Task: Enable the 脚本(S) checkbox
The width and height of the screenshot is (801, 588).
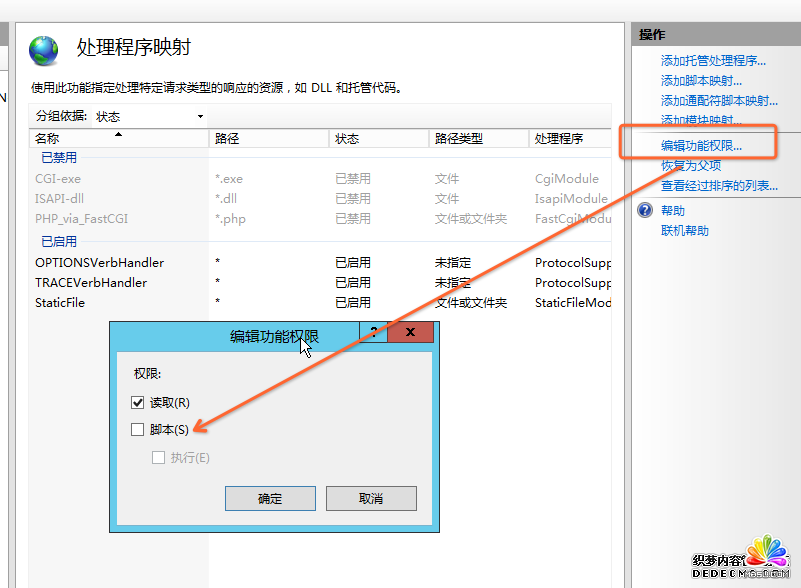Action: (138, 430)
